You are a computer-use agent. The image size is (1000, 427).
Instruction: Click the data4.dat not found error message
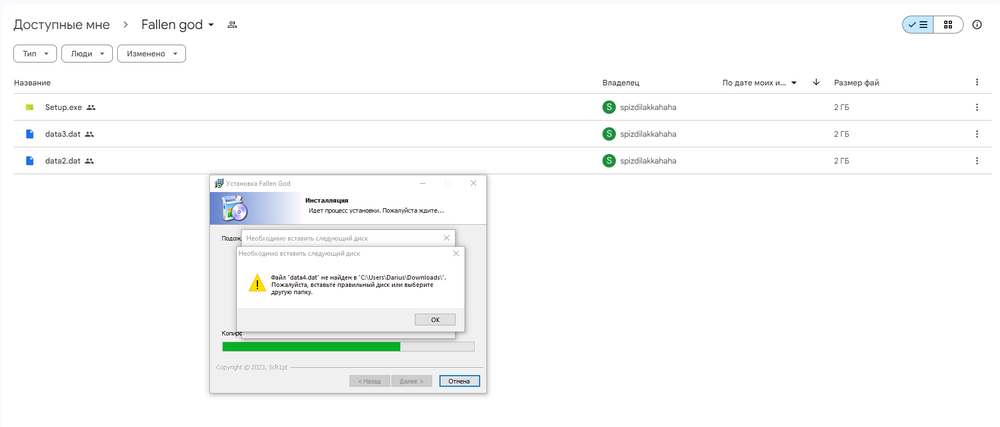point(358,285)
